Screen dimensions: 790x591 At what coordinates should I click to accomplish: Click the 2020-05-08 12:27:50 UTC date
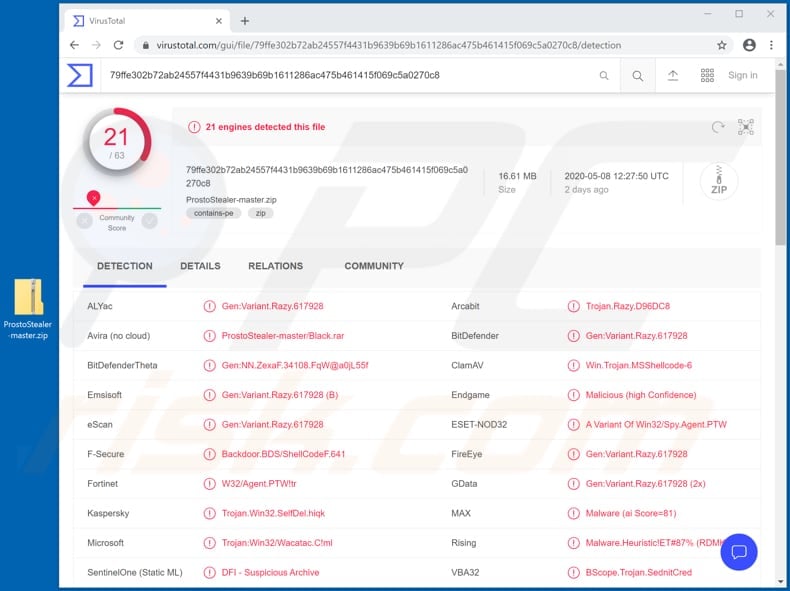point(617,176)
